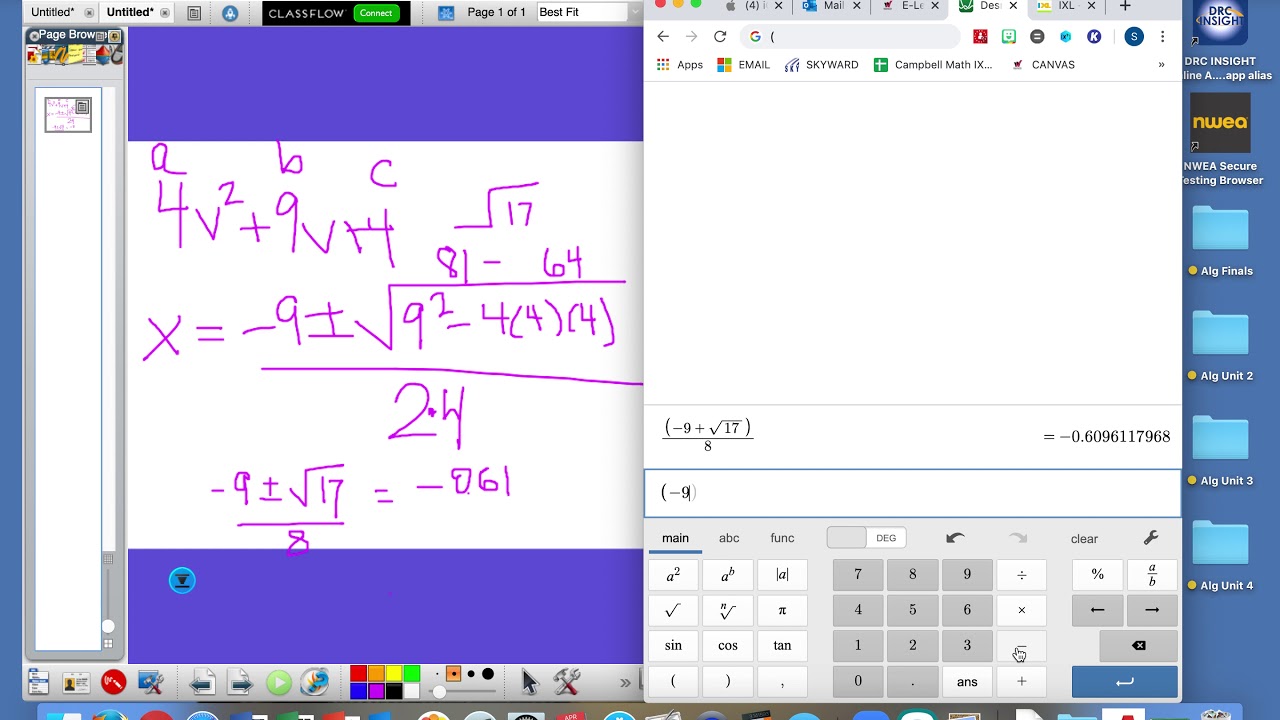
Task: Select the ActivInspire pointer select tool
Action: tap(530, 682)
